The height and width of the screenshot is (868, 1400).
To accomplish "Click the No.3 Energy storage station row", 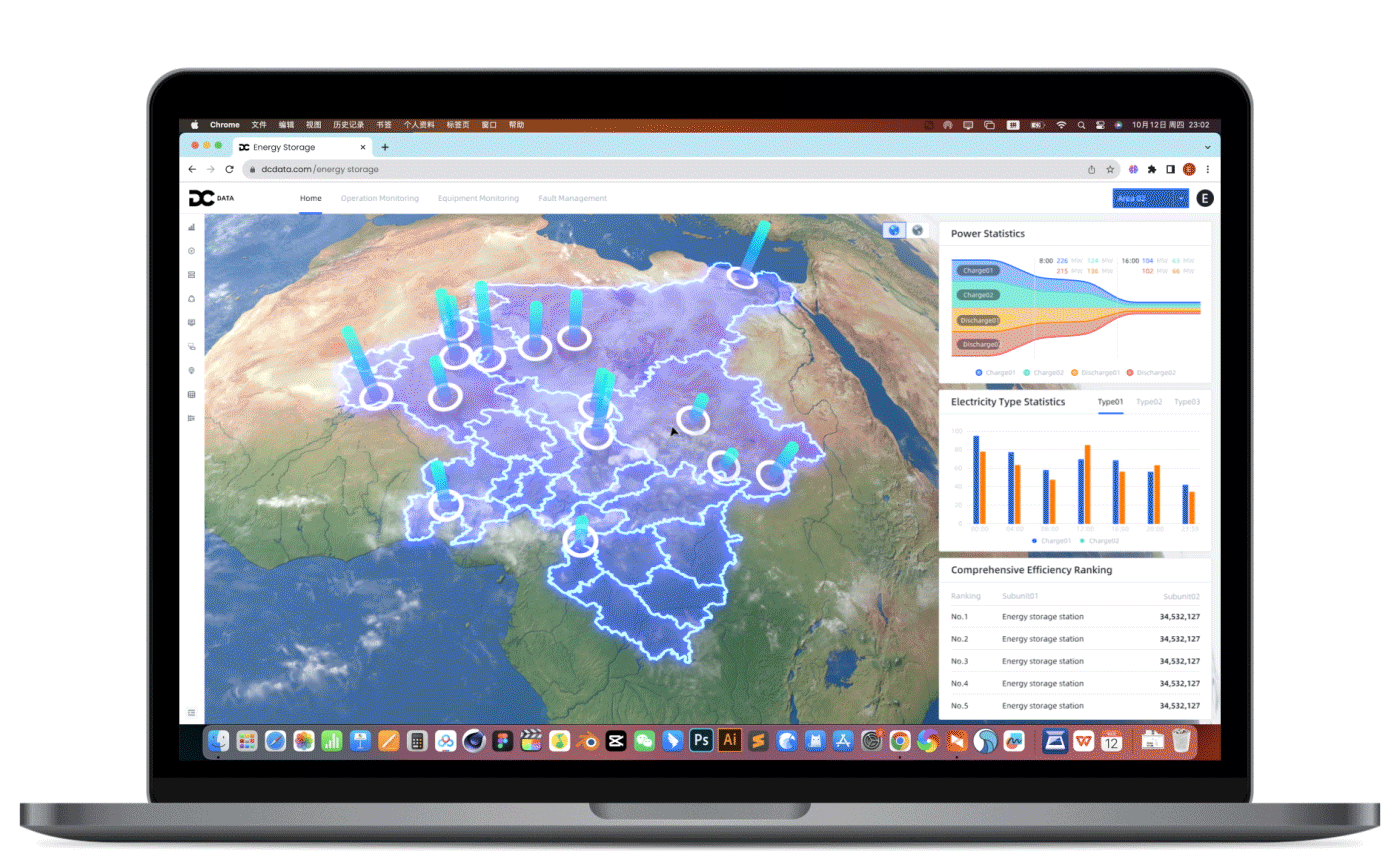I will (1075, 661).
